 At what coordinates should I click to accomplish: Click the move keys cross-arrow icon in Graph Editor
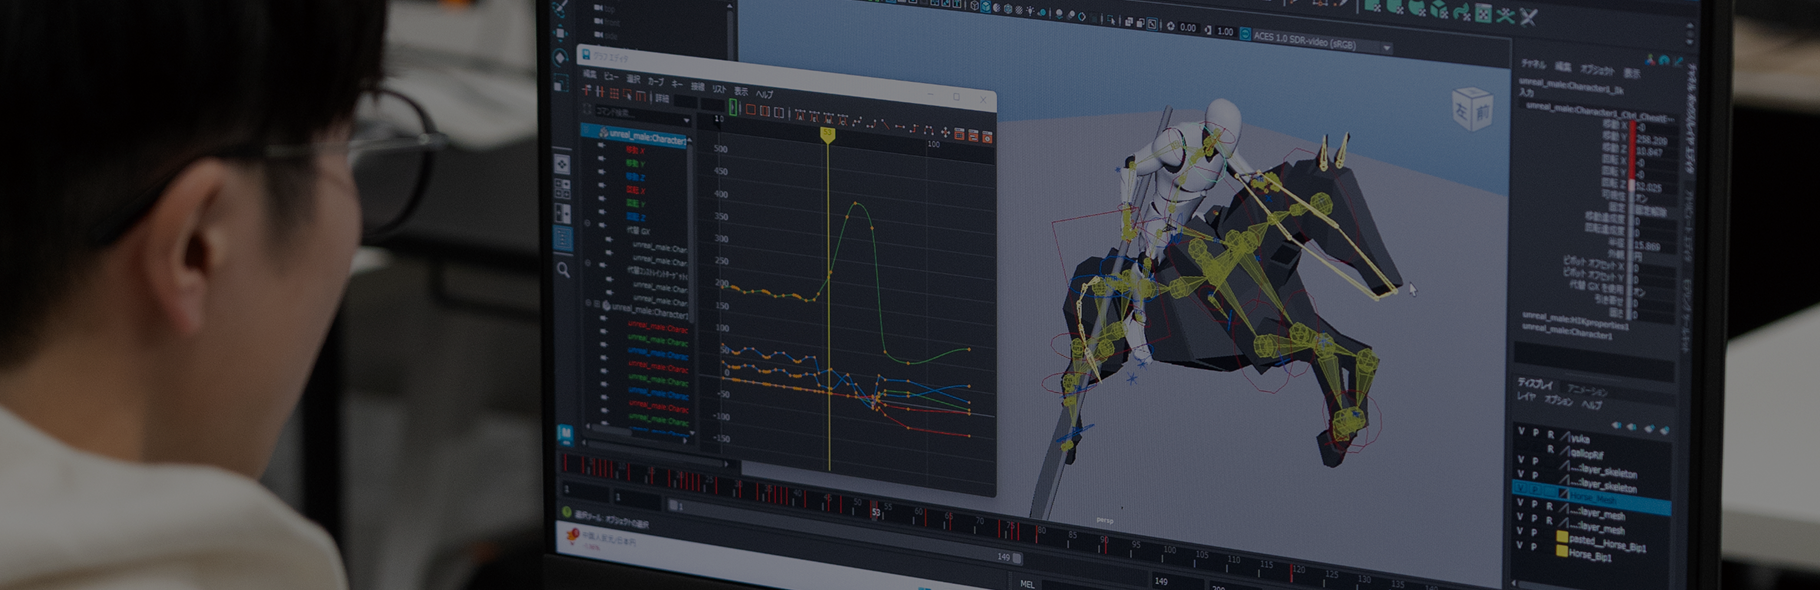pos(945,132)
